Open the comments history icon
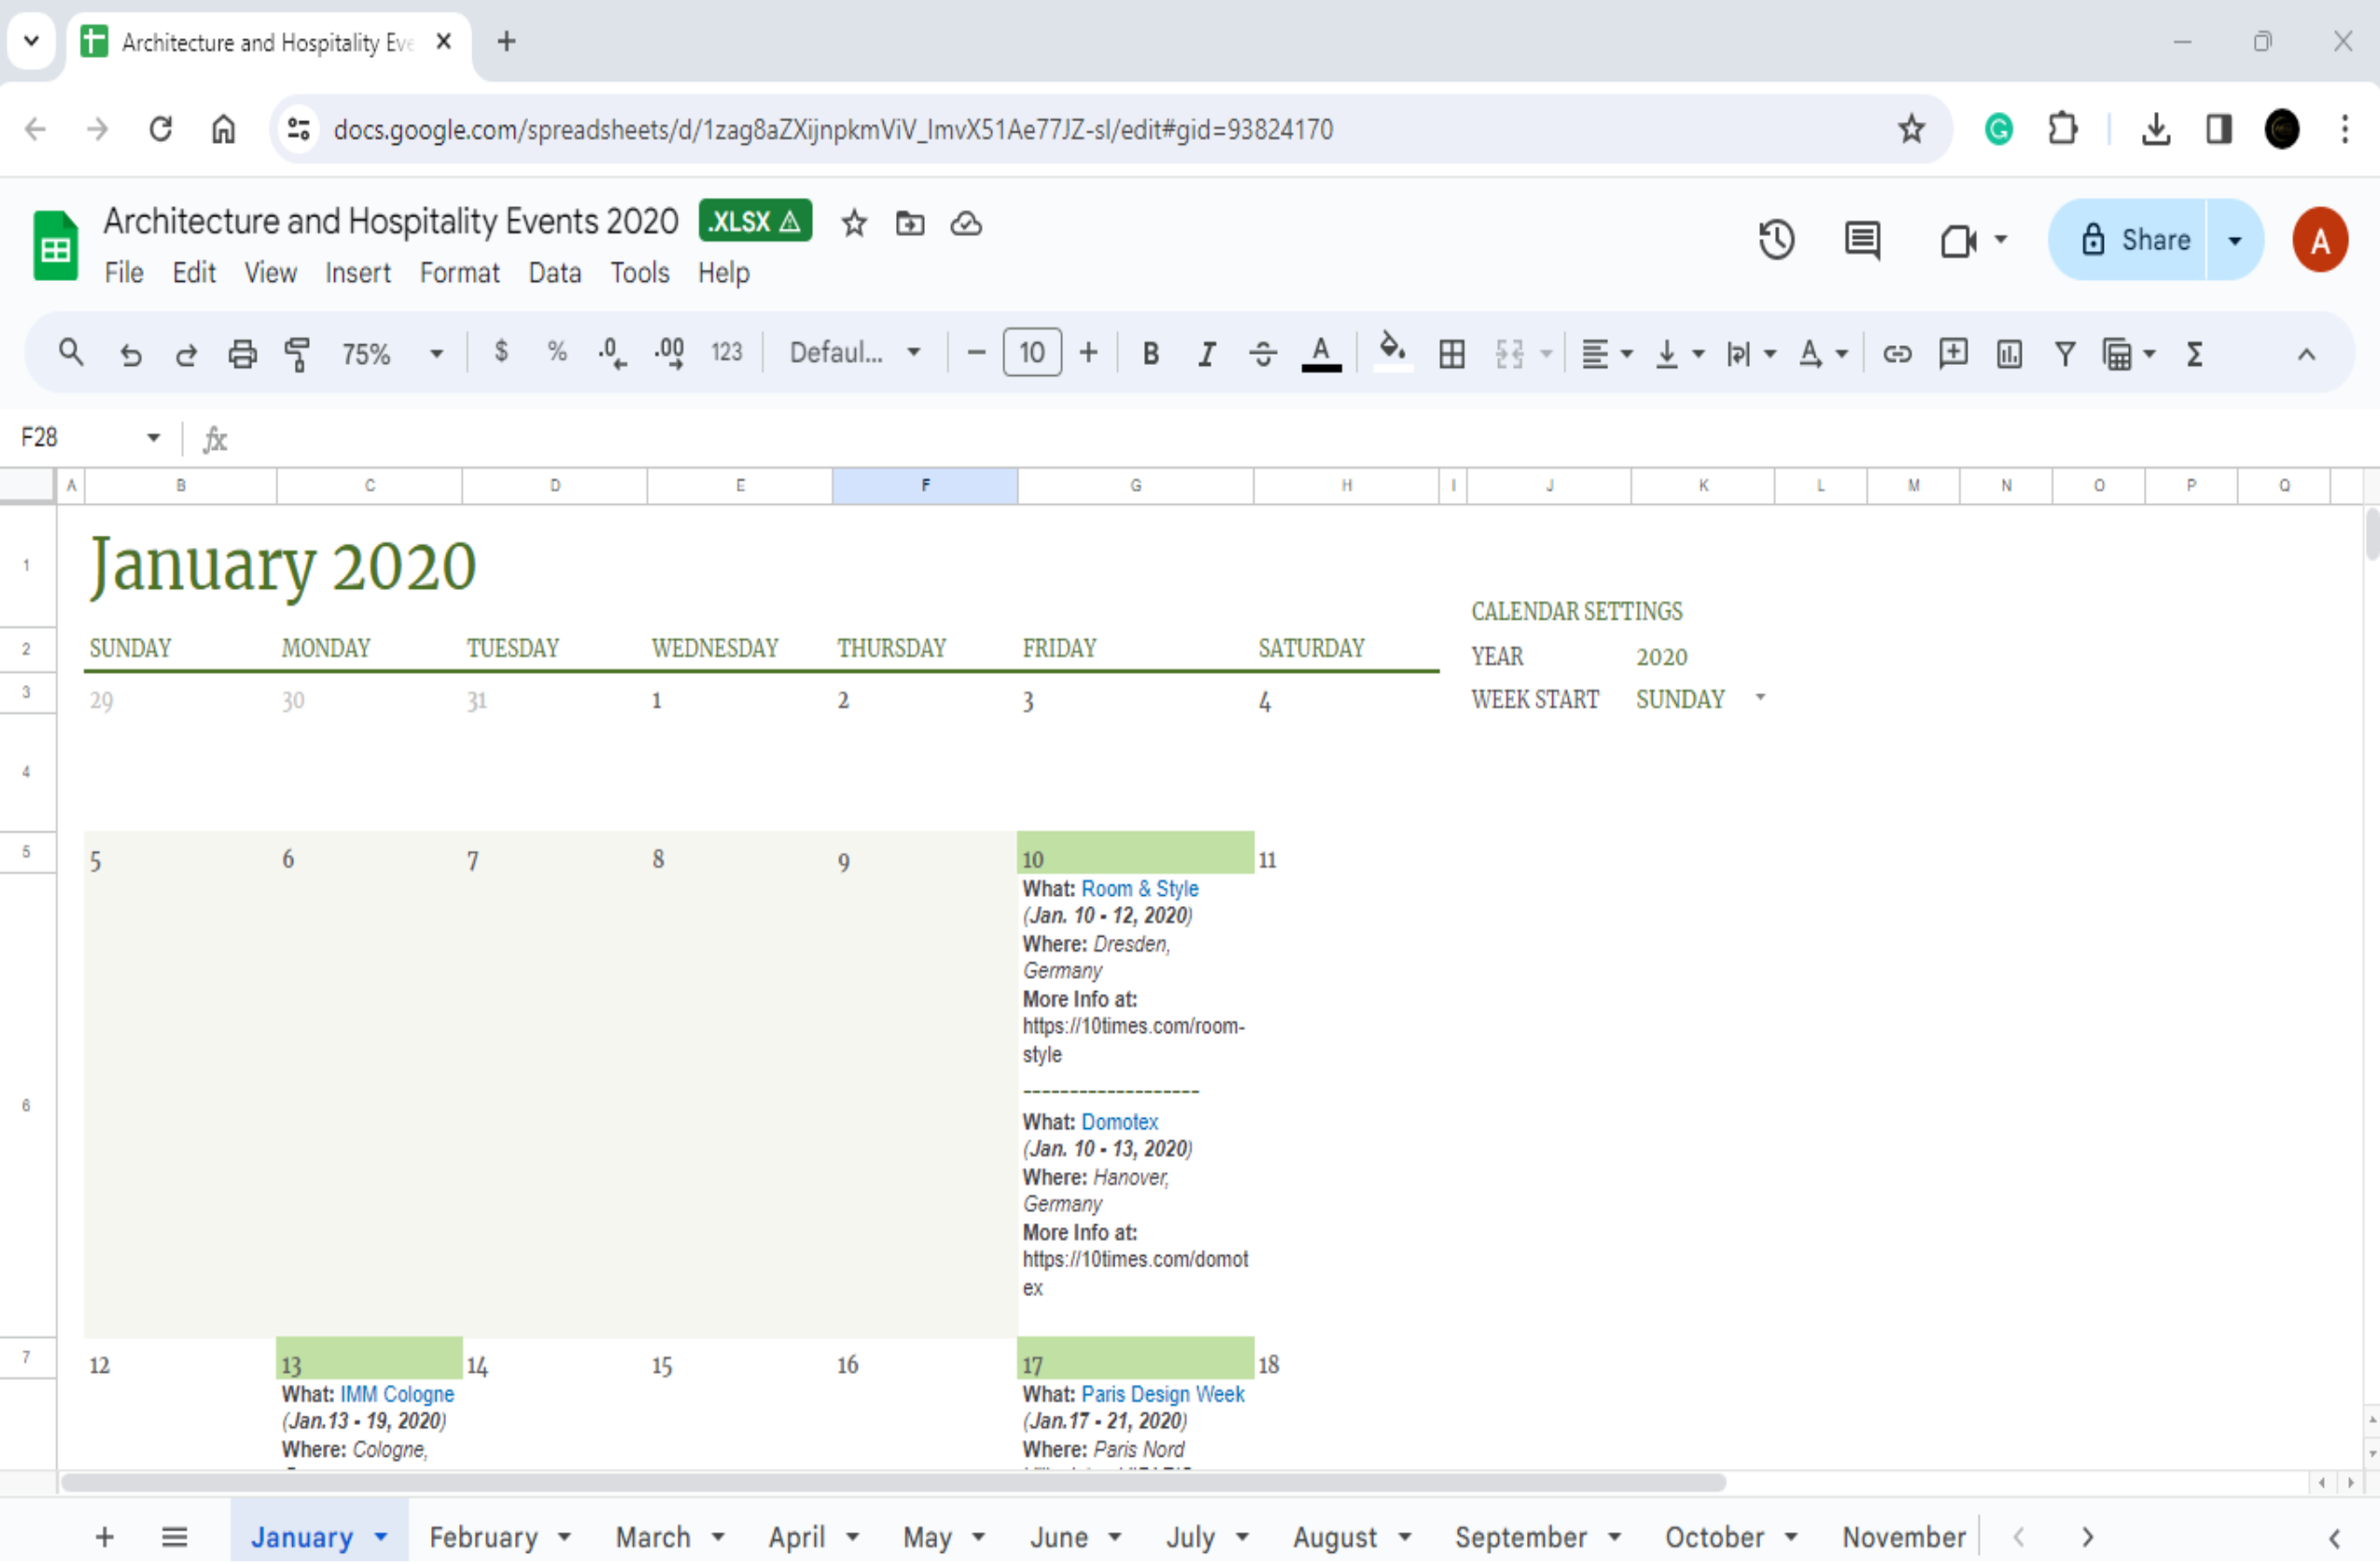Screen dimensions: 2380x1564 coord(1862,240)
